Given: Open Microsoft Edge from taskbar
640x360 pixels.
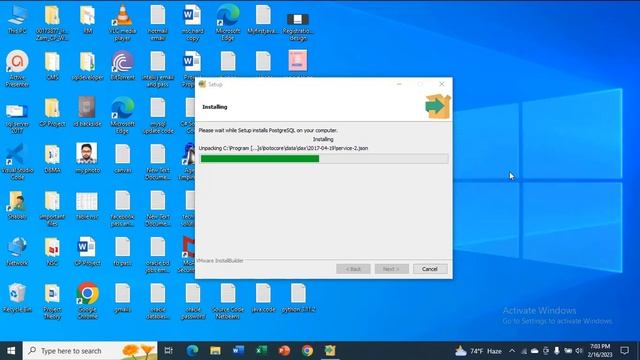Looking at the screenshot, I should 192,351.
